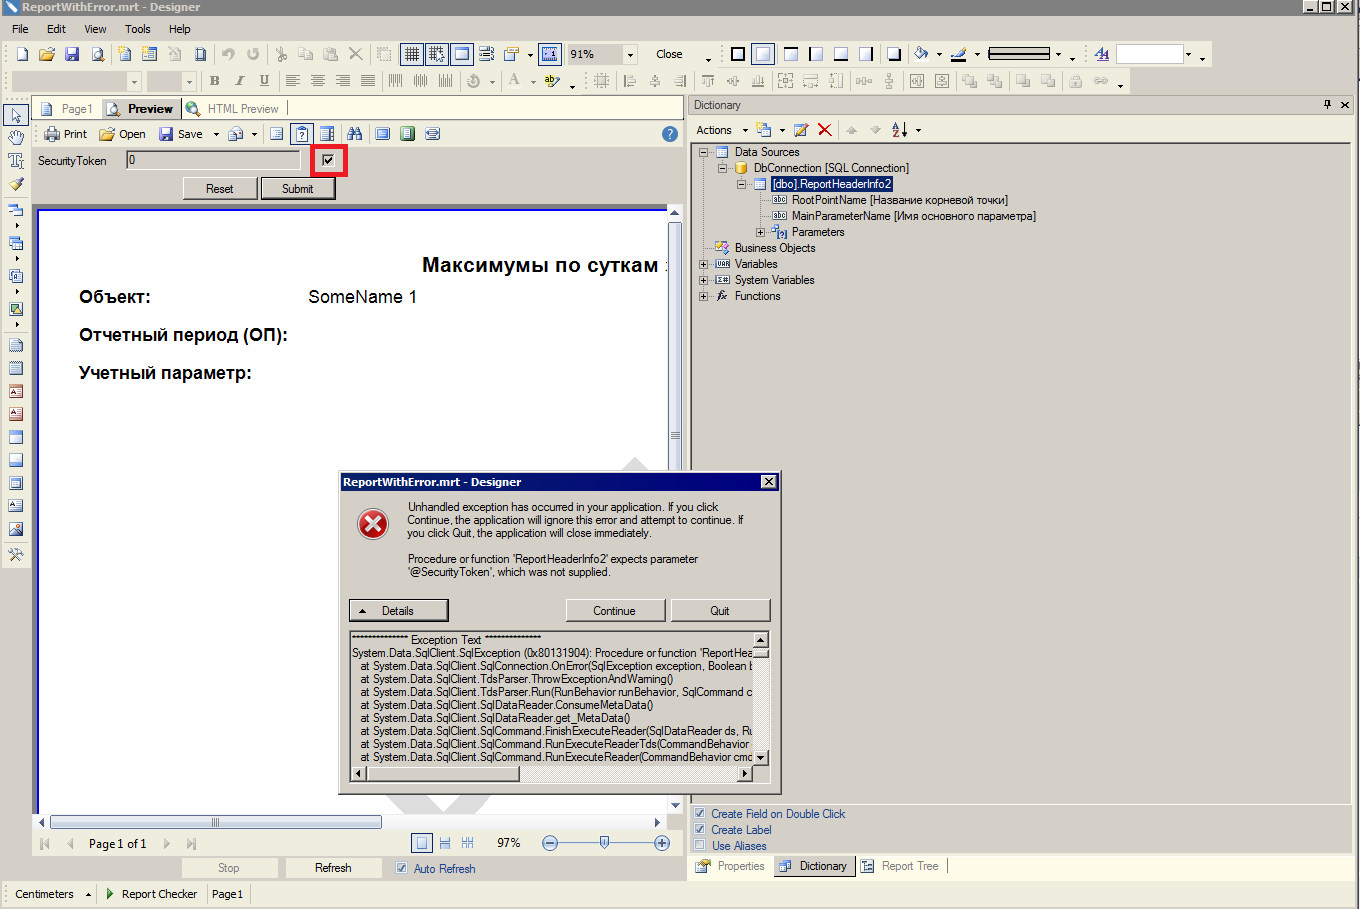Toggle the Parameters panel icon in preview toolbar
This screenshot has width=1360, height=909.
[x=302, y=134]
